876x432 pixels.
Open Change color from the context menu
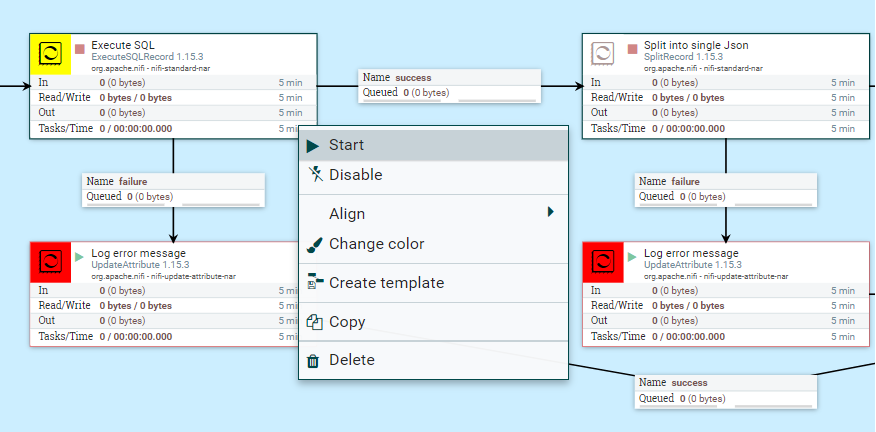click(x=376, y=244)
